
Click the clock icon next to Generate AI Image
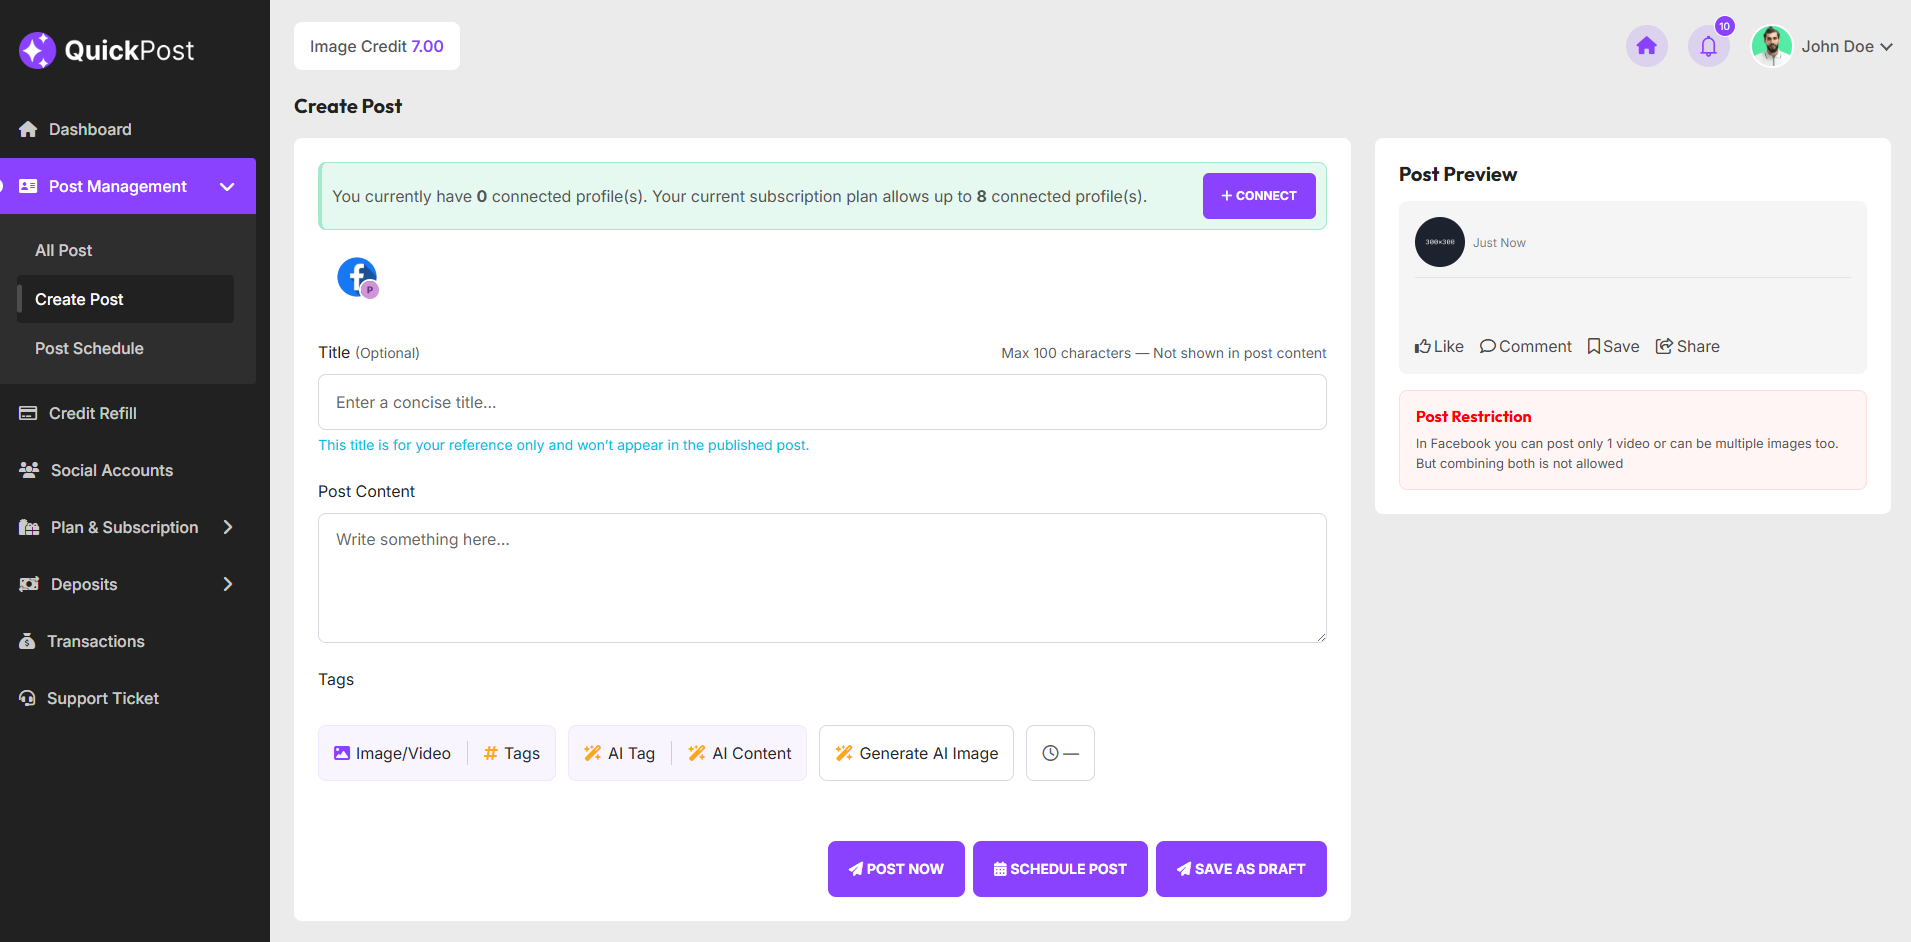pyautogui.click(x=1059, y=752)
